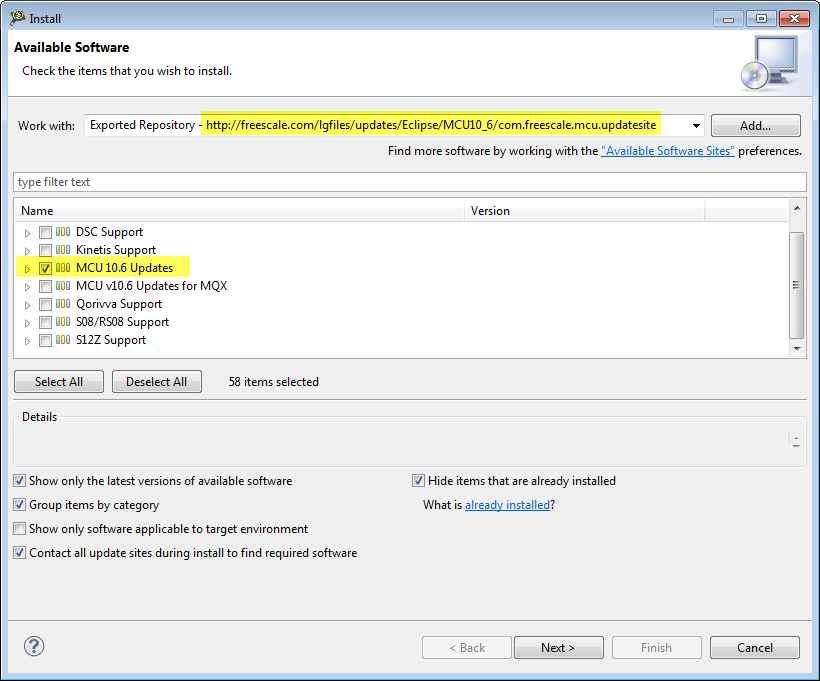Expand the Kinetis Support tree node
The image size is (820, 681).
tap(27, 251)
